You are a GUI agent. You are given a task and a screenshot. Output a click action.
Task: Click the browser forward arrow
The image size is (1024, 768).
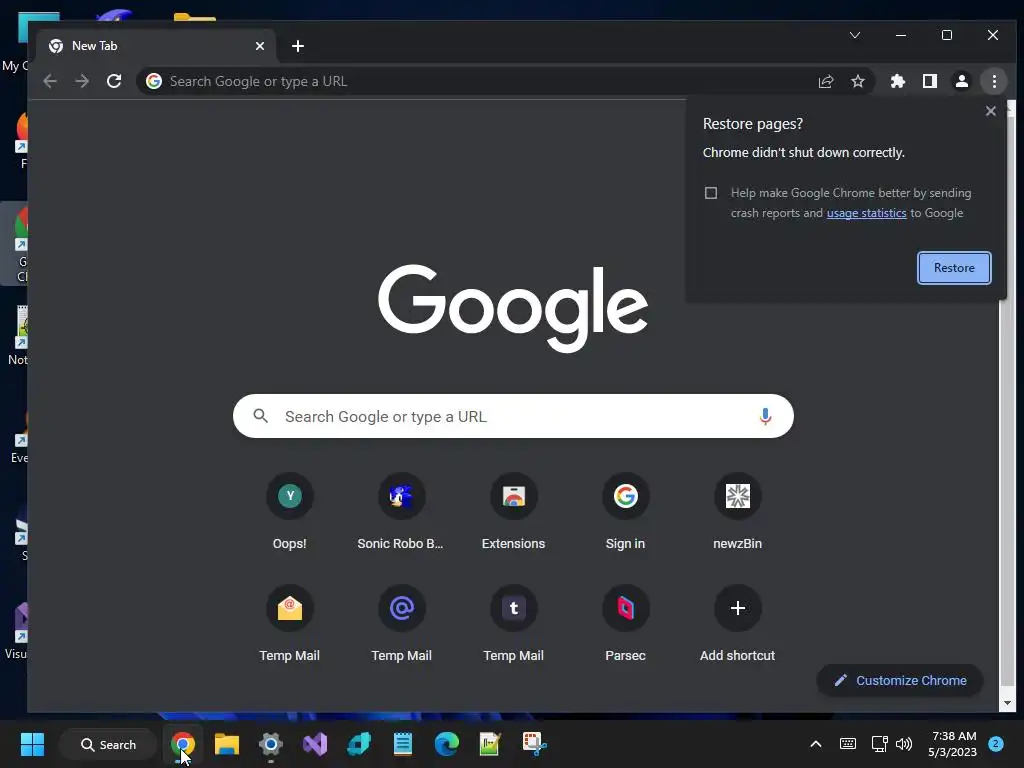click(x=82, y=81)
